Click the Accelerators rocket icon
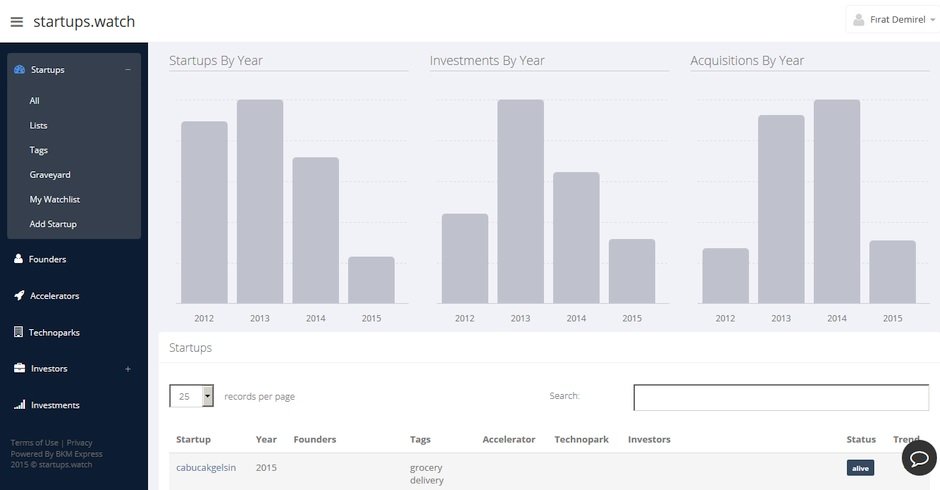The image size is (940, 490). point(19,296)
